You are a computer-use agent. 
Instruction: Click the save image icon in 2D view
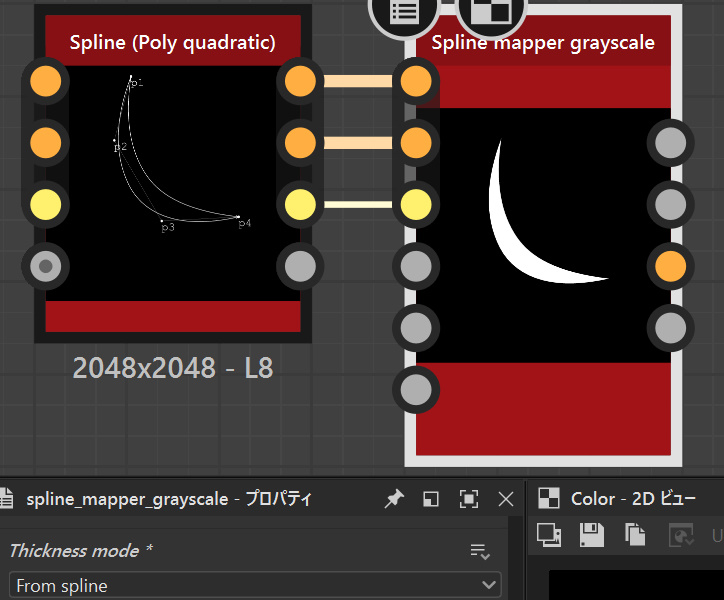pos(591,535)
